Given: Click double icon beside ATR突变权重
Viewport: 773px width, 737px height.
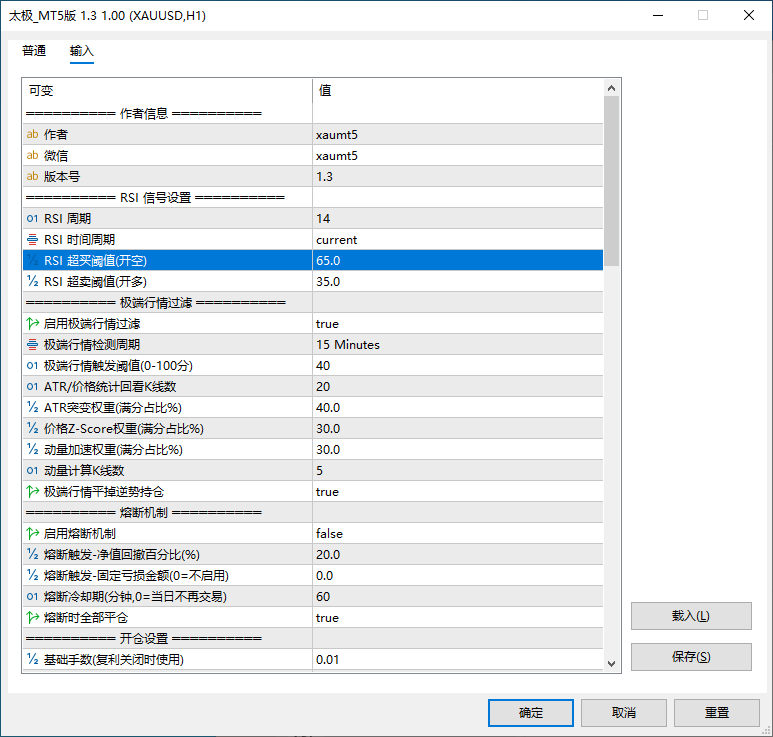Looking at the screenshot, I should pyautogui.click(x=33, y=407).
